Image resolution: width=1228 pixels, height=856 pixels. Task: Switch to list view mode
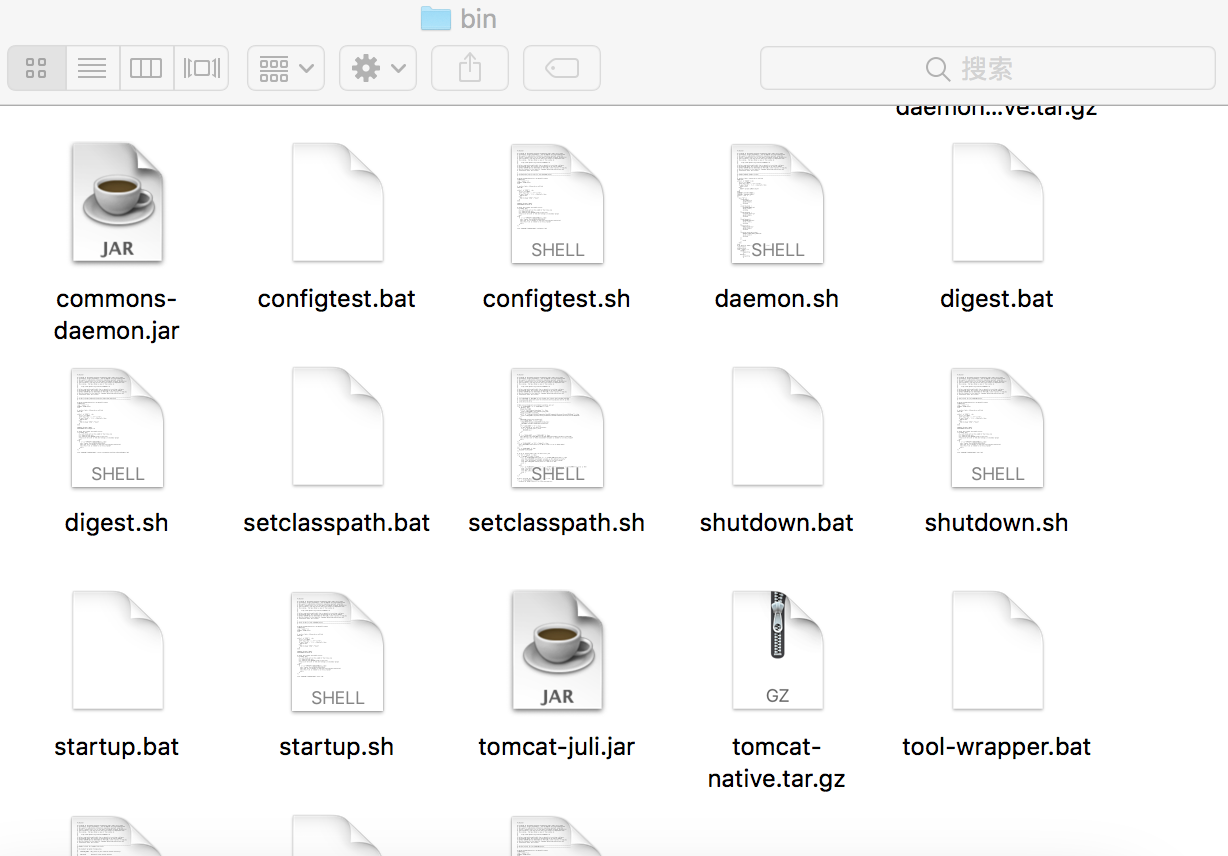pos(92,68)
